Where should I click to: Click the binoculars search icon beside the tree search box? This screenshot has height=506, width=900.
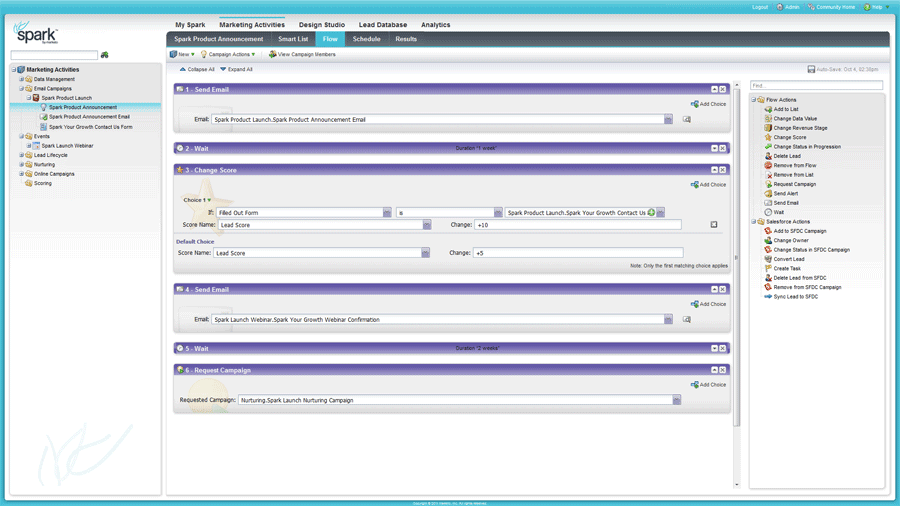104,55
